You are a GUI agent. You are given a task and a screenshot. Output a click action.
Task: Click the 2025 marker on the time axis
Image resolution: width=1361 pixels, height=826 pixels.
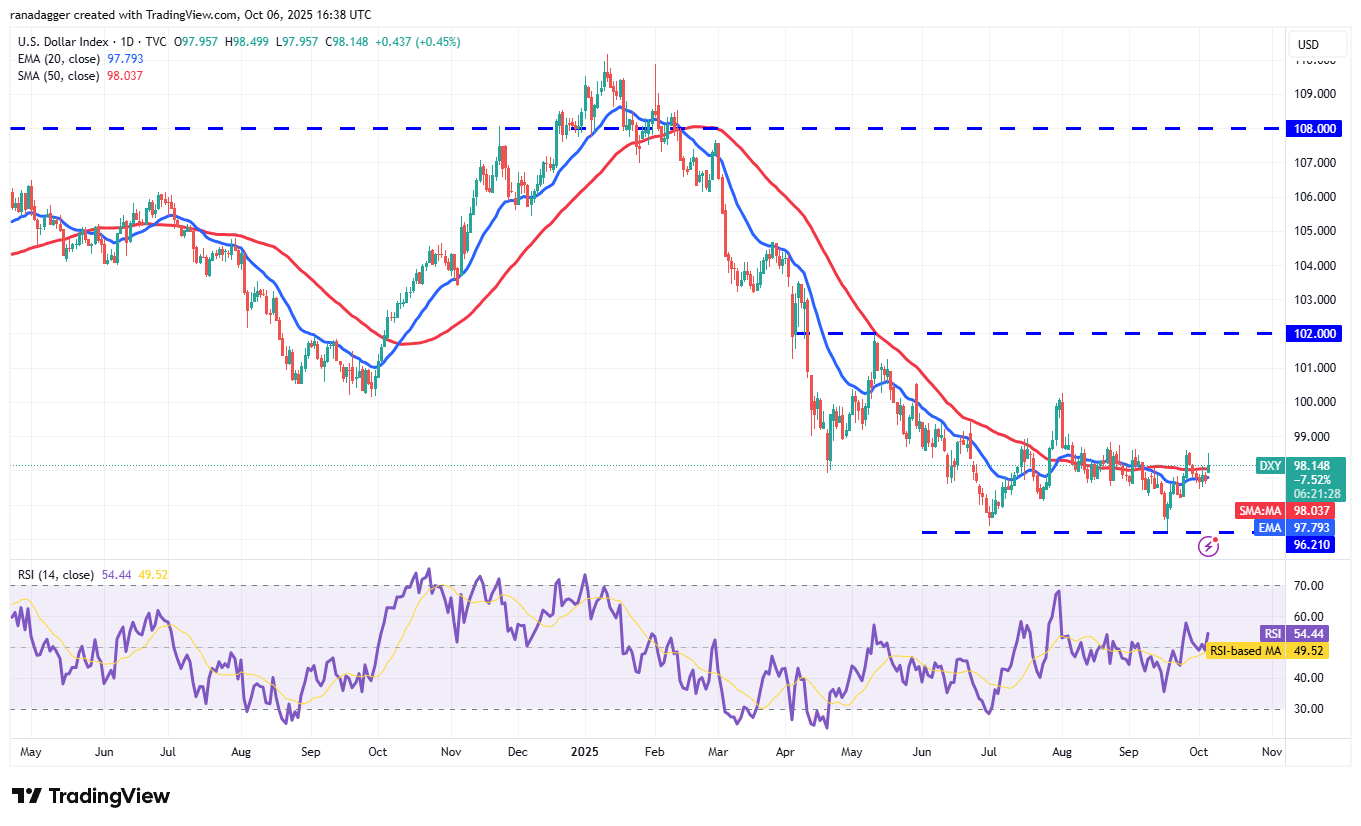tap(583, 751)
